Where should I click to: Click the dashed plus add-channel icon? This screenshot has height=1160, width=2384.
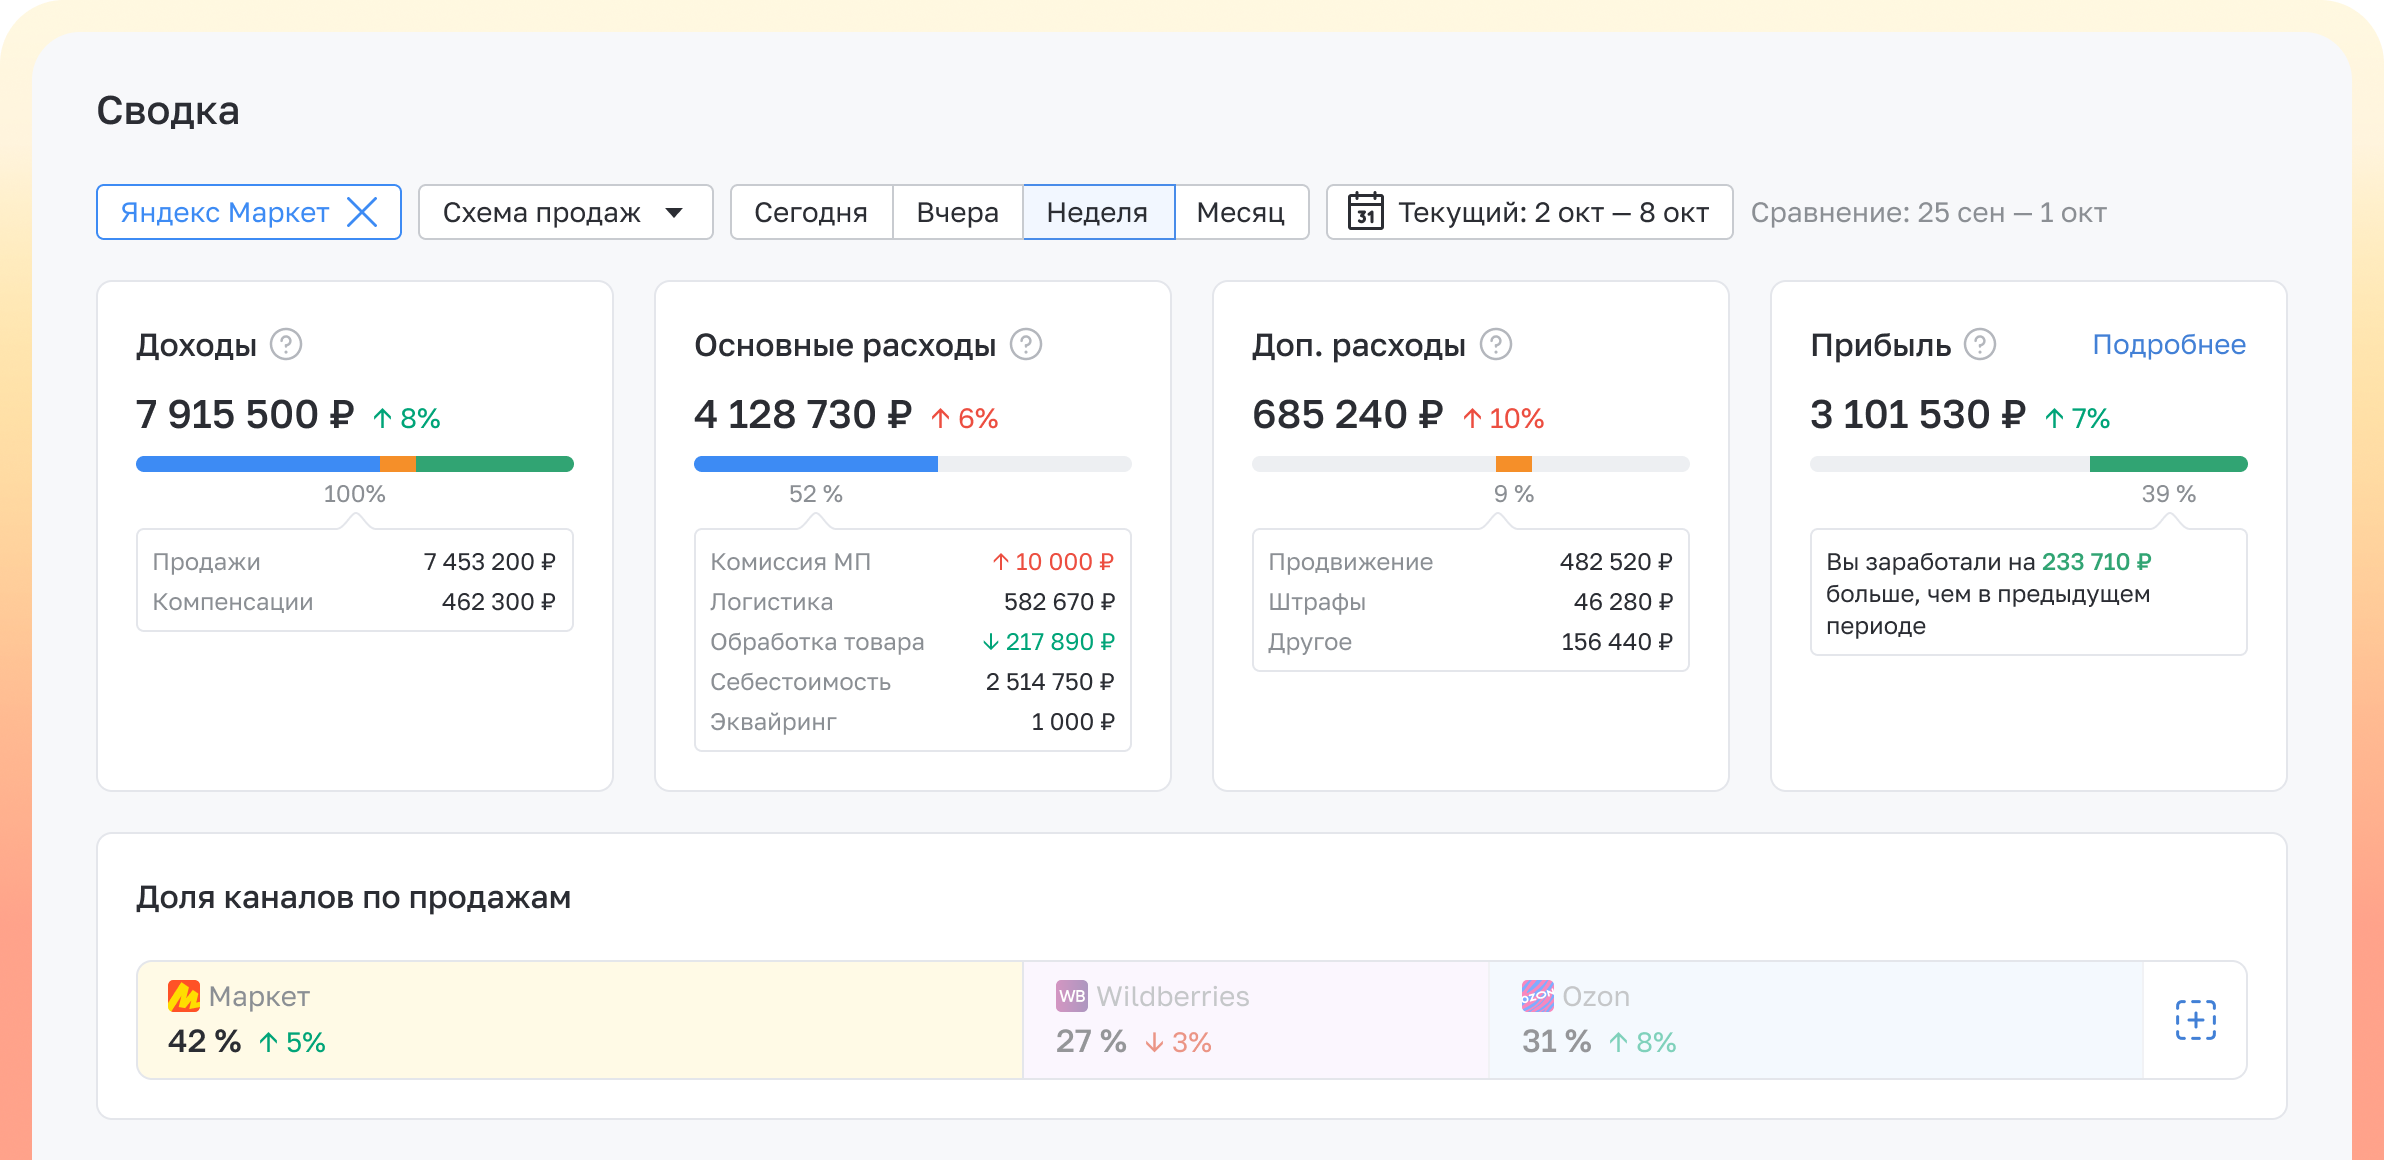[x=2195, y=1020]
